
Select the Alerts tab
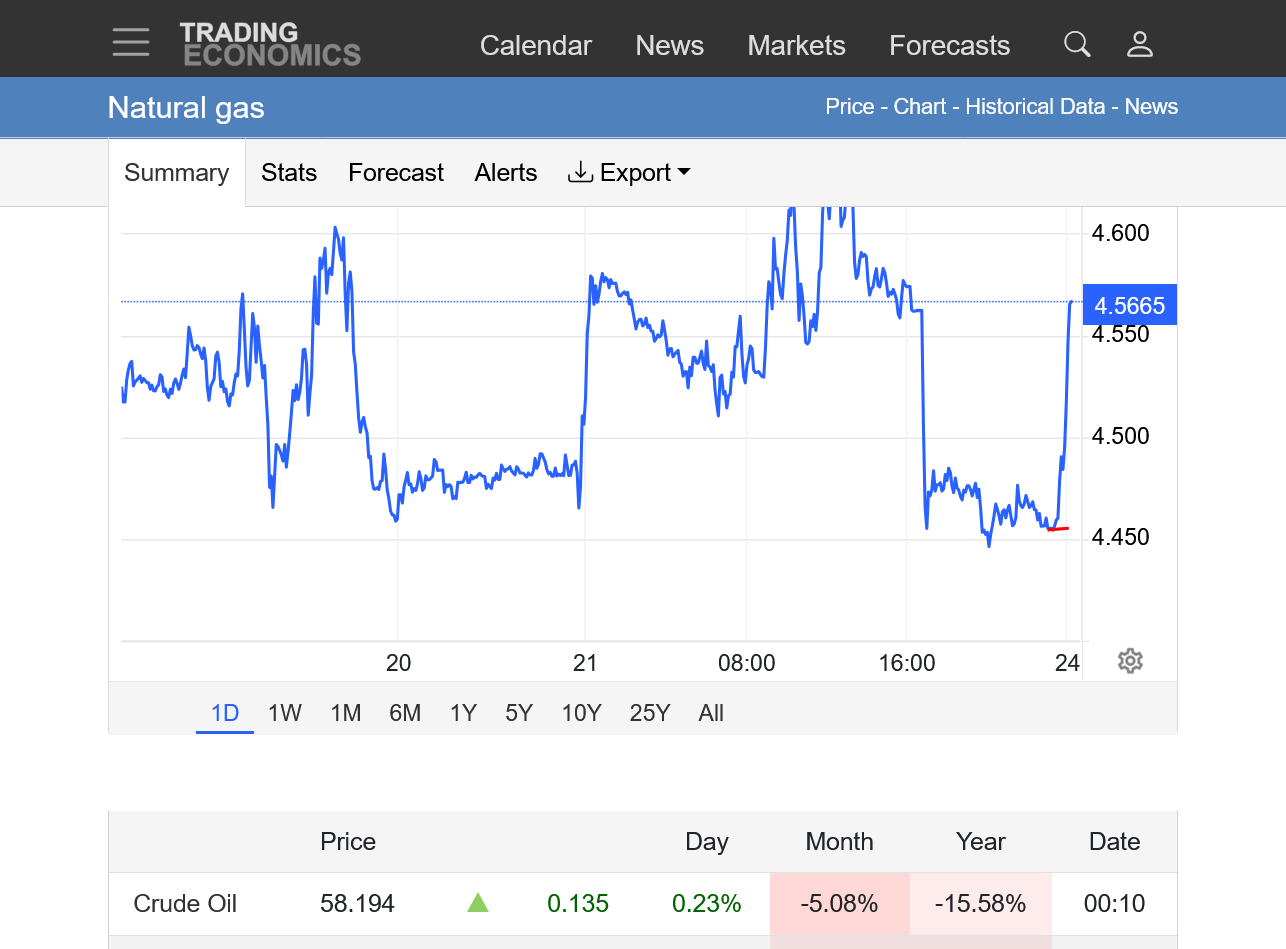click(x=505, y=173)
